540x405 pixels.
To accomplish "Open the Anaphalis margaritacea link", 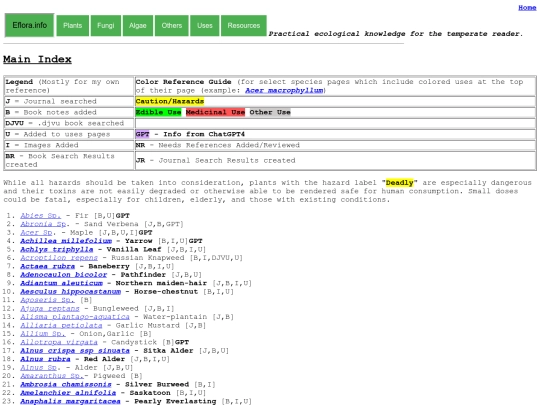I will click(x=71, y=401).
